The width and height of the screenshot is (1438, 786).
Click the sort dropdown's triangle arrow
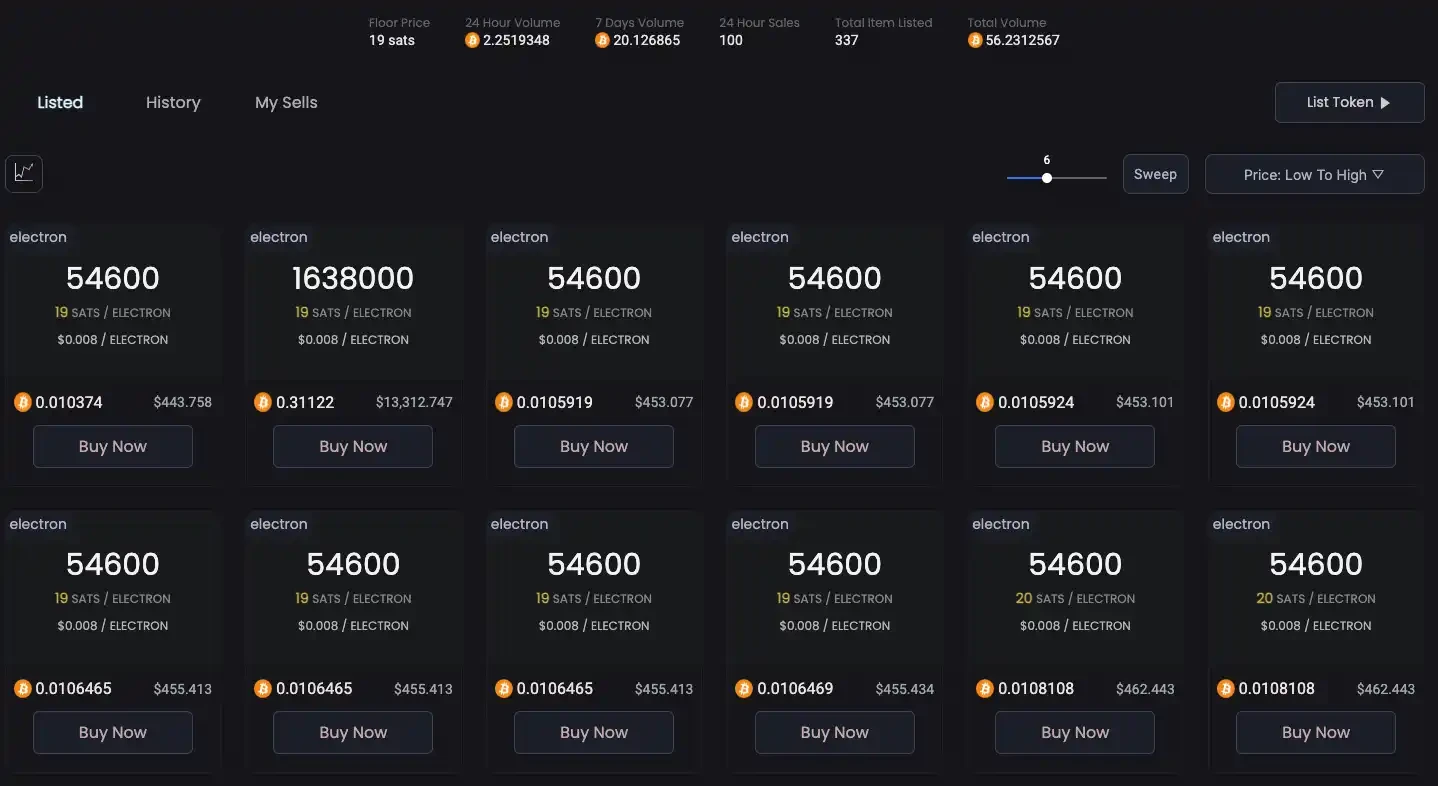(x=1378, y=174)
